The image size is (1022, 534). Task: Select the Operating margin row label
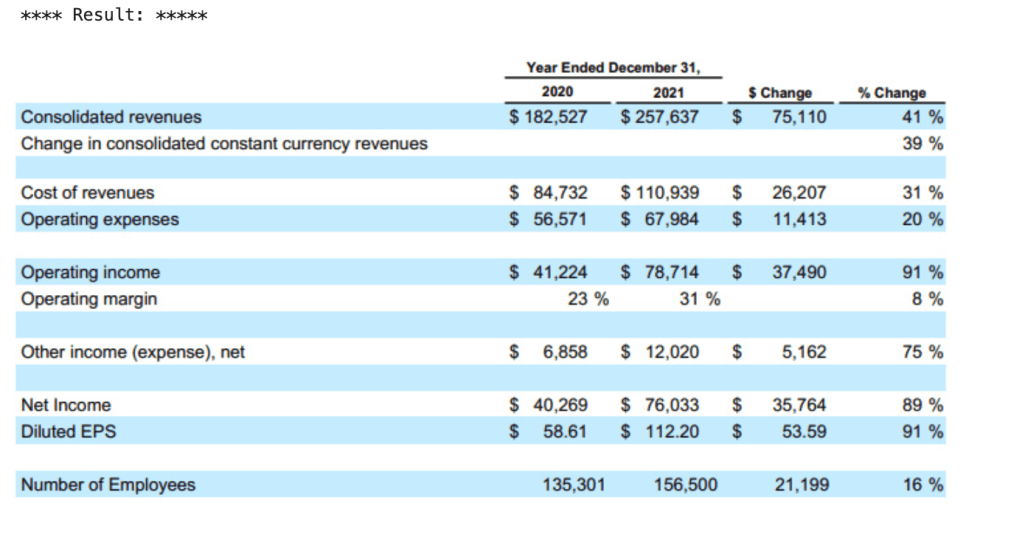tap(89, 298)
